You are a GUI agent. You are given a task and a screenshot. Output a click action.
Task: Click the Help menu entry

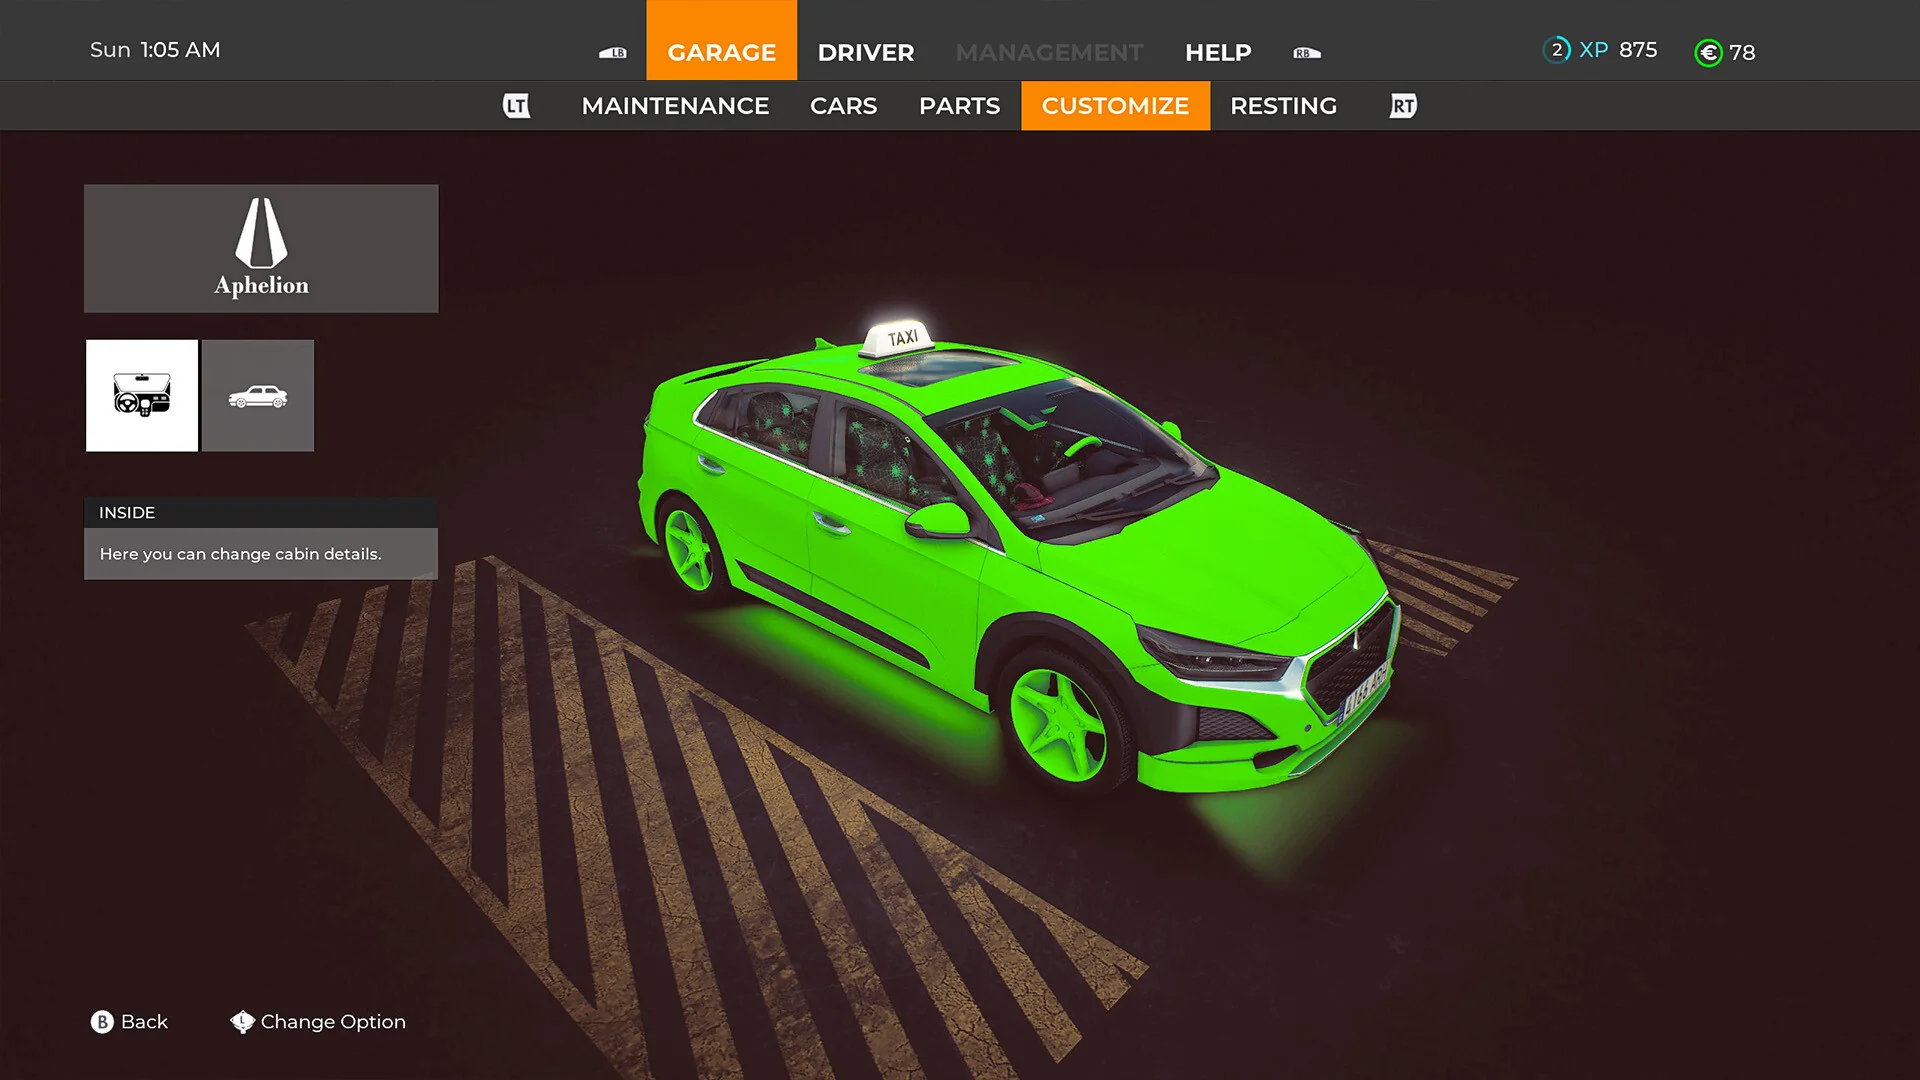click(1218, 52)
